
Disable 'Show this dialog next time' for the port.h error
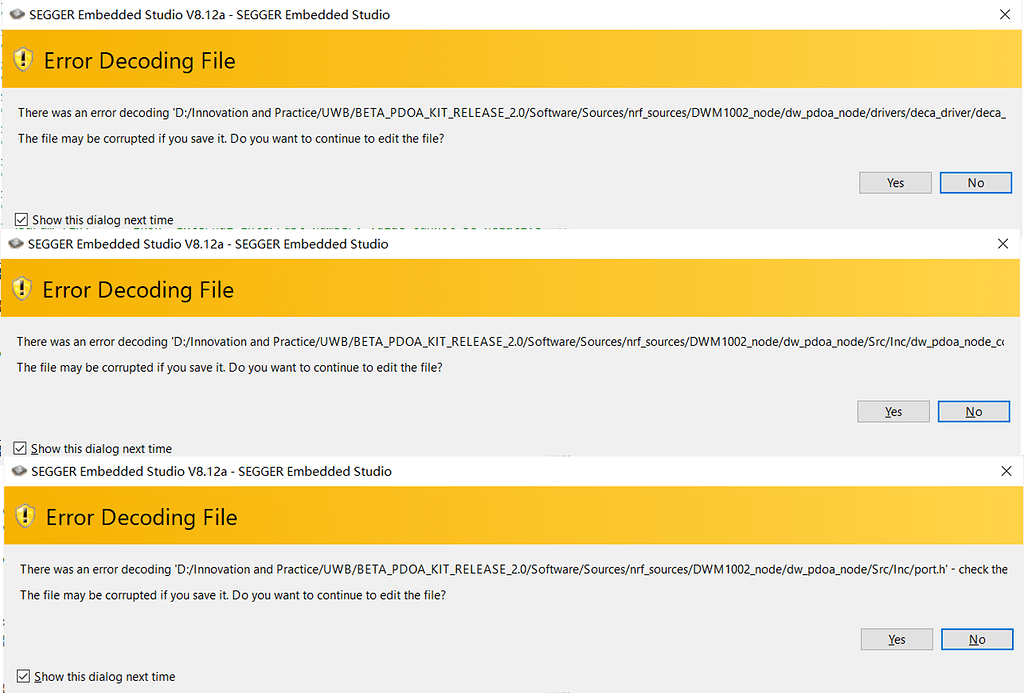[x=24, y=677]
